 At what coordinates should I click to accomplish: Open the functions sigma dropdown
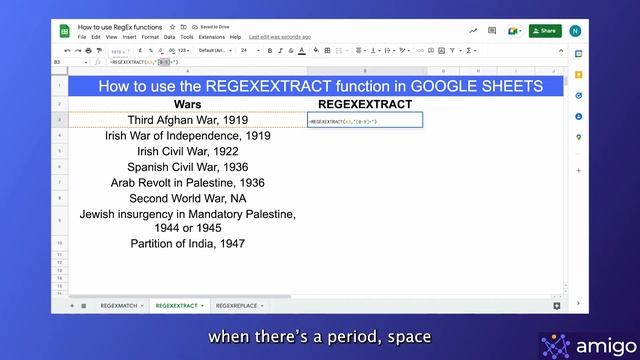pos(471,51)
